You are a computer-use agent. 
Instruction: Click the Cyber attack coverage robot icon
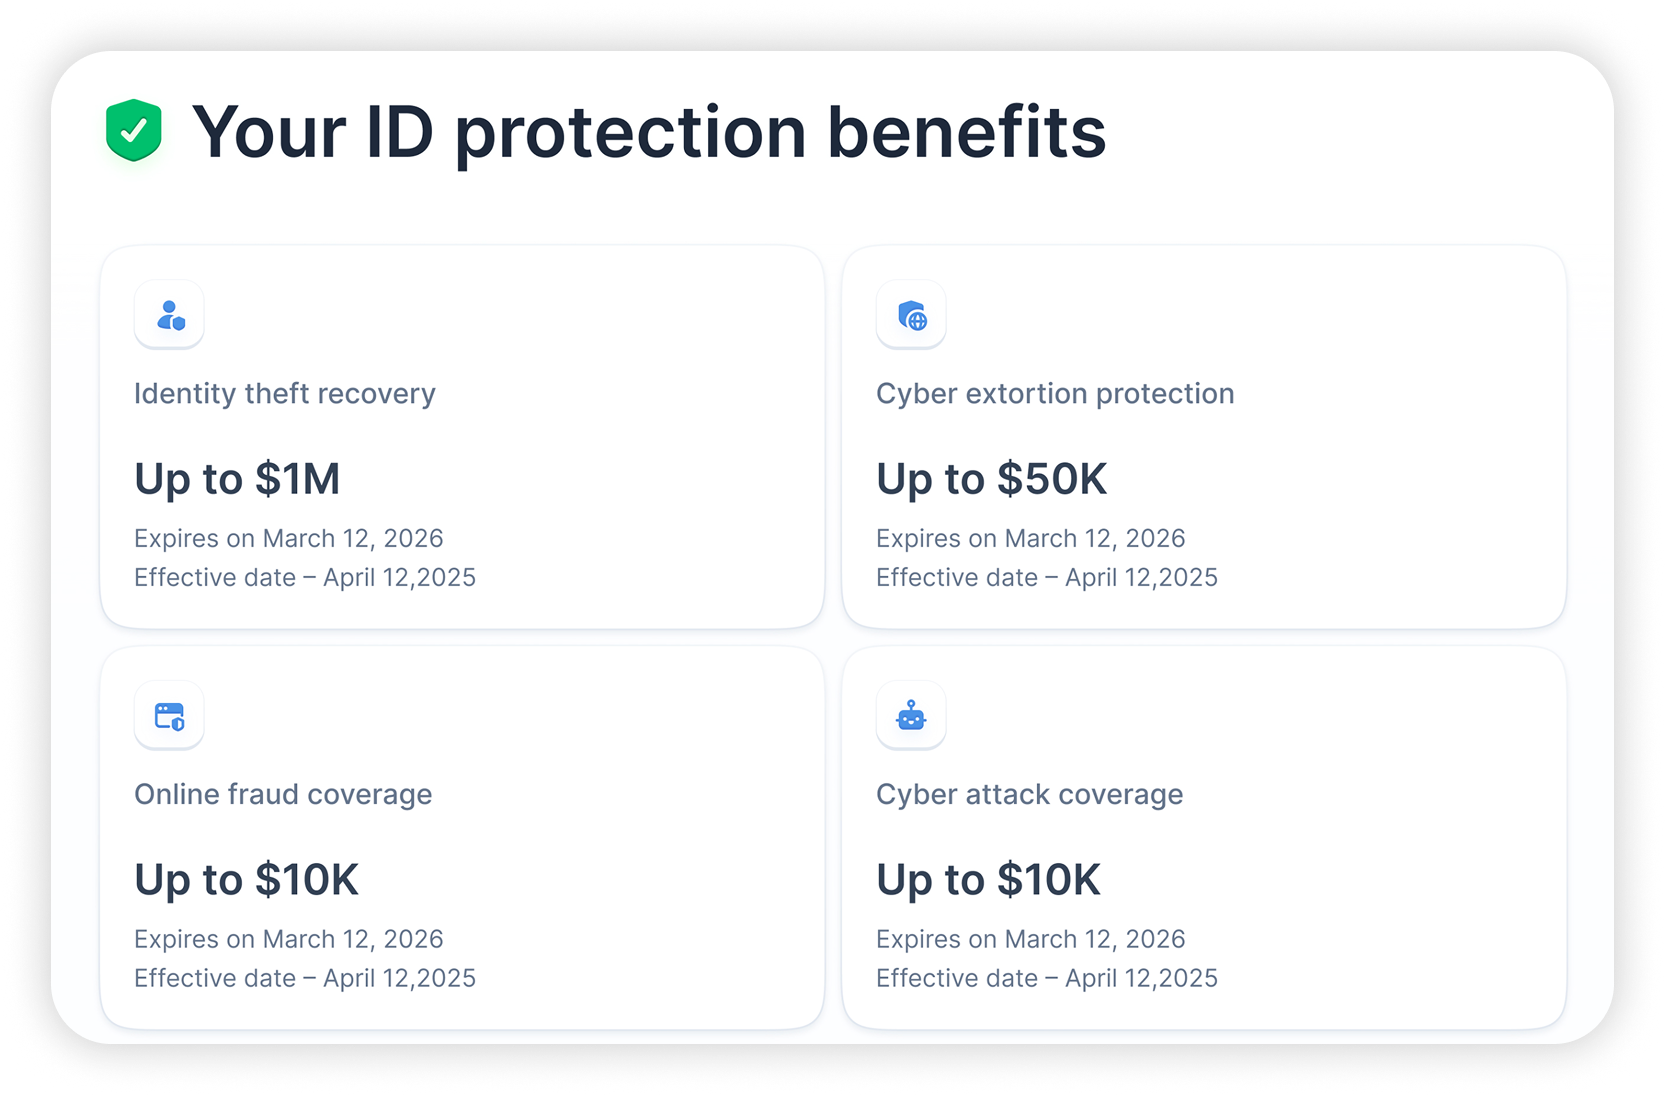pyautogui.click(x=912, y=716)
